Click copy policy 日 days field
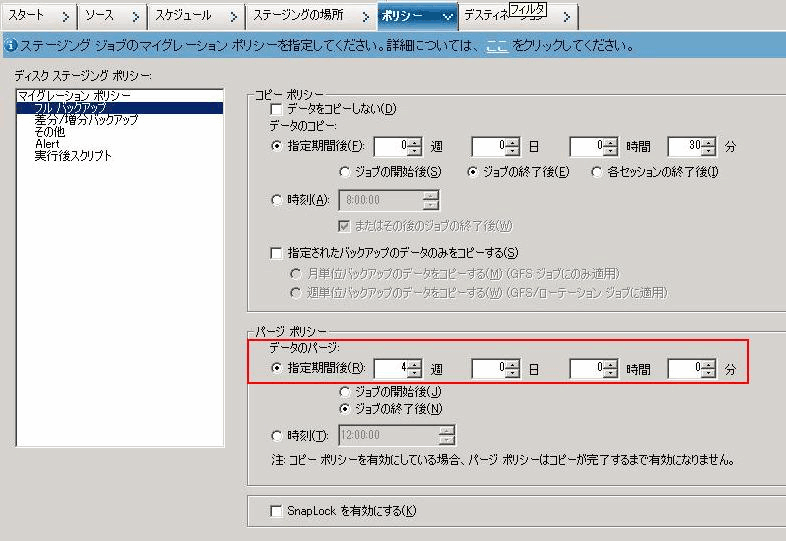The height and width of the screenshot is (541, 786). 489,146
